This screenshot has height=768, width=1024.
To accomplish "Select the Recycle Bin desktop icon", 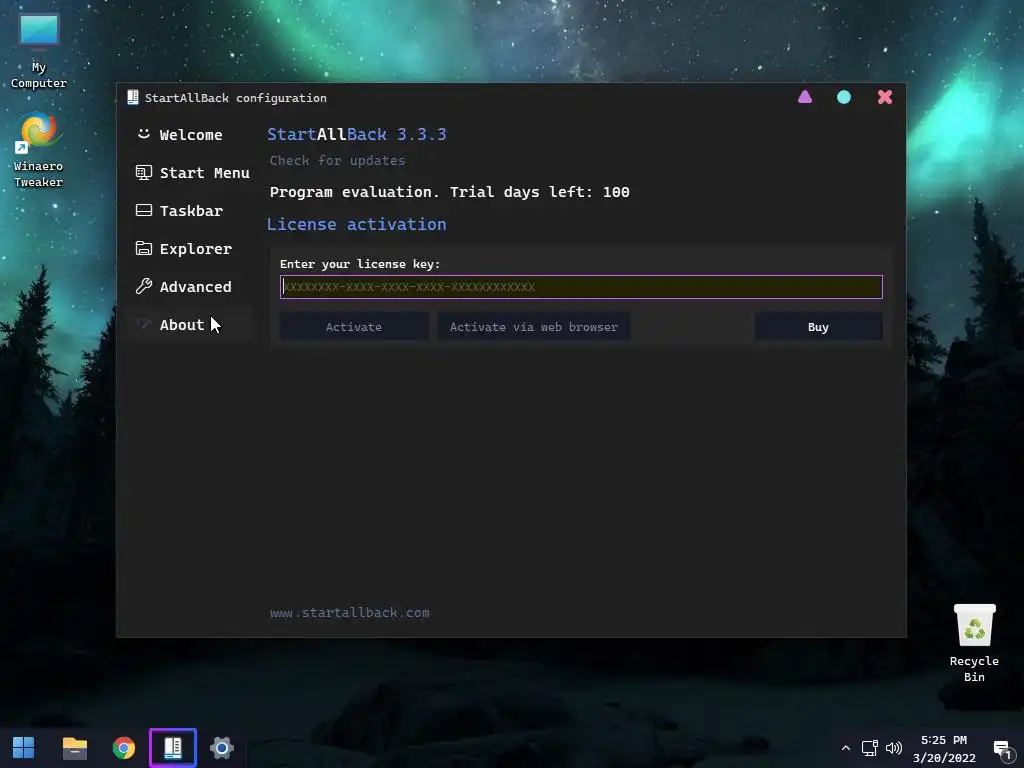I will coord(974,643).
